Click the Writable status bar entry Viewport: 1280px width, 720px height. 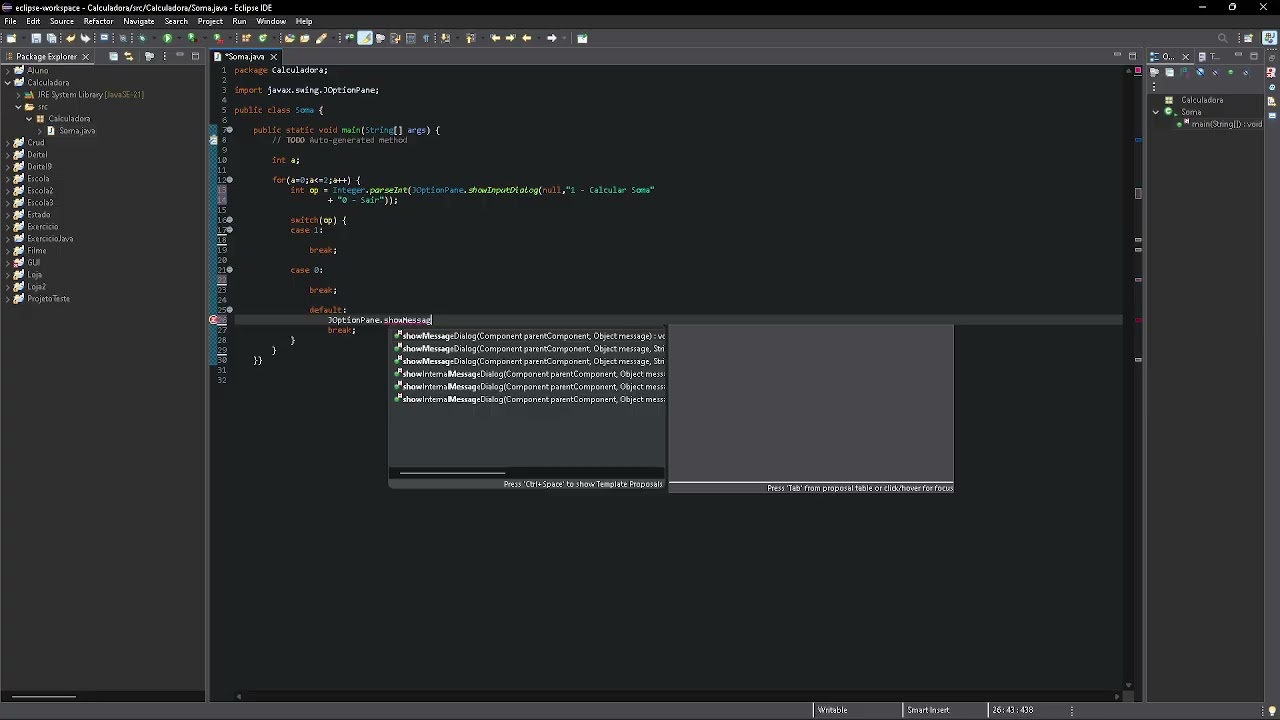[832, 710]
